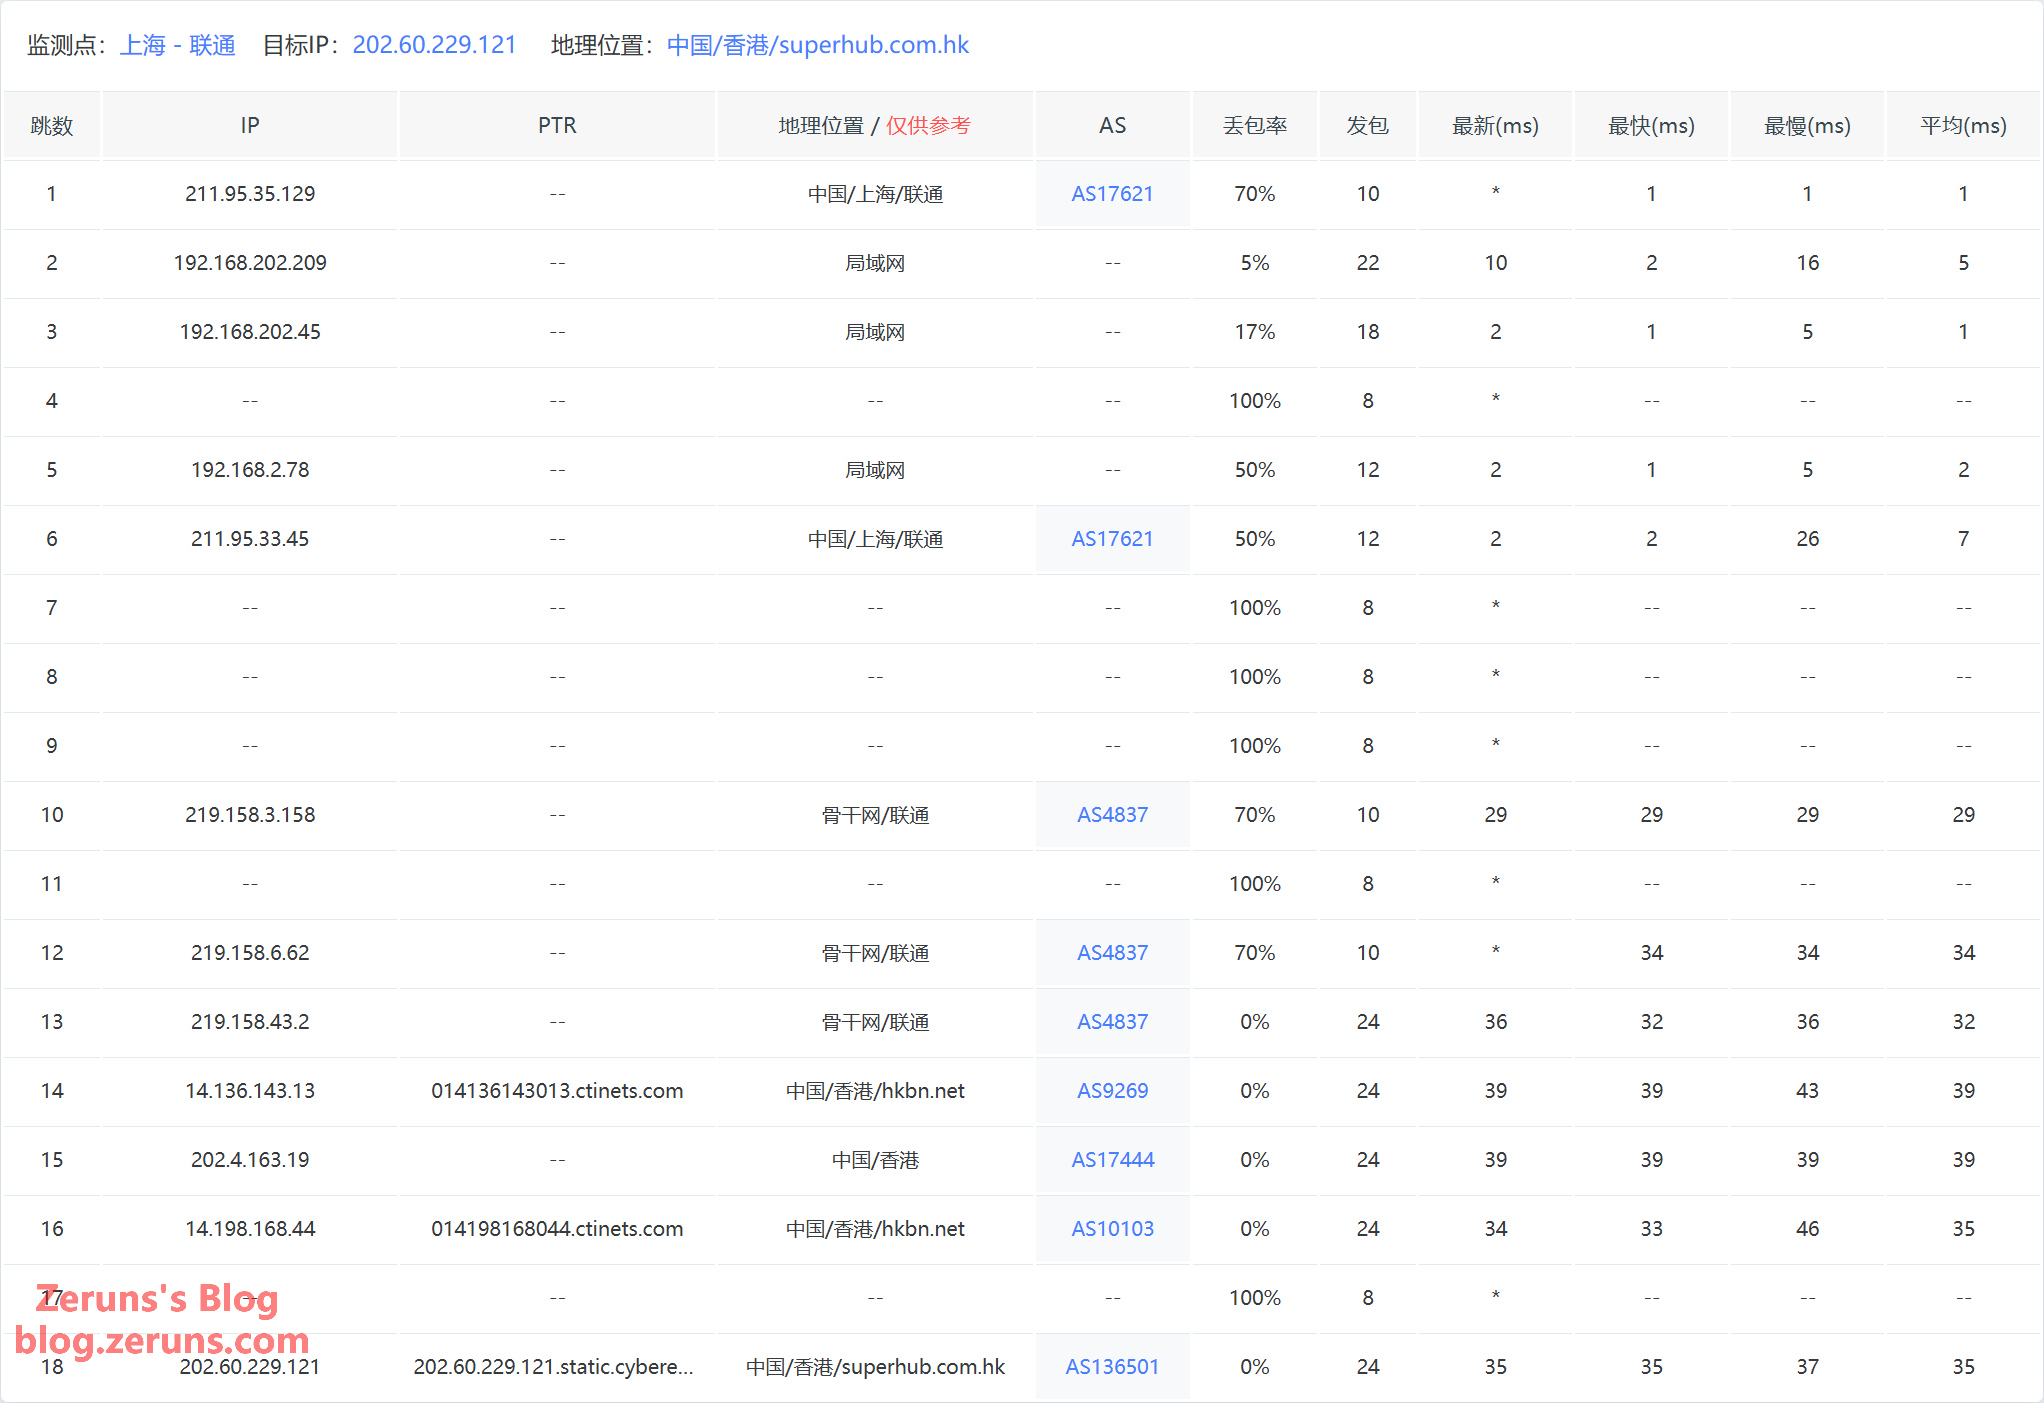Click the 跳数 column header
2044x1403 pixels.
[x=52, y=126]
